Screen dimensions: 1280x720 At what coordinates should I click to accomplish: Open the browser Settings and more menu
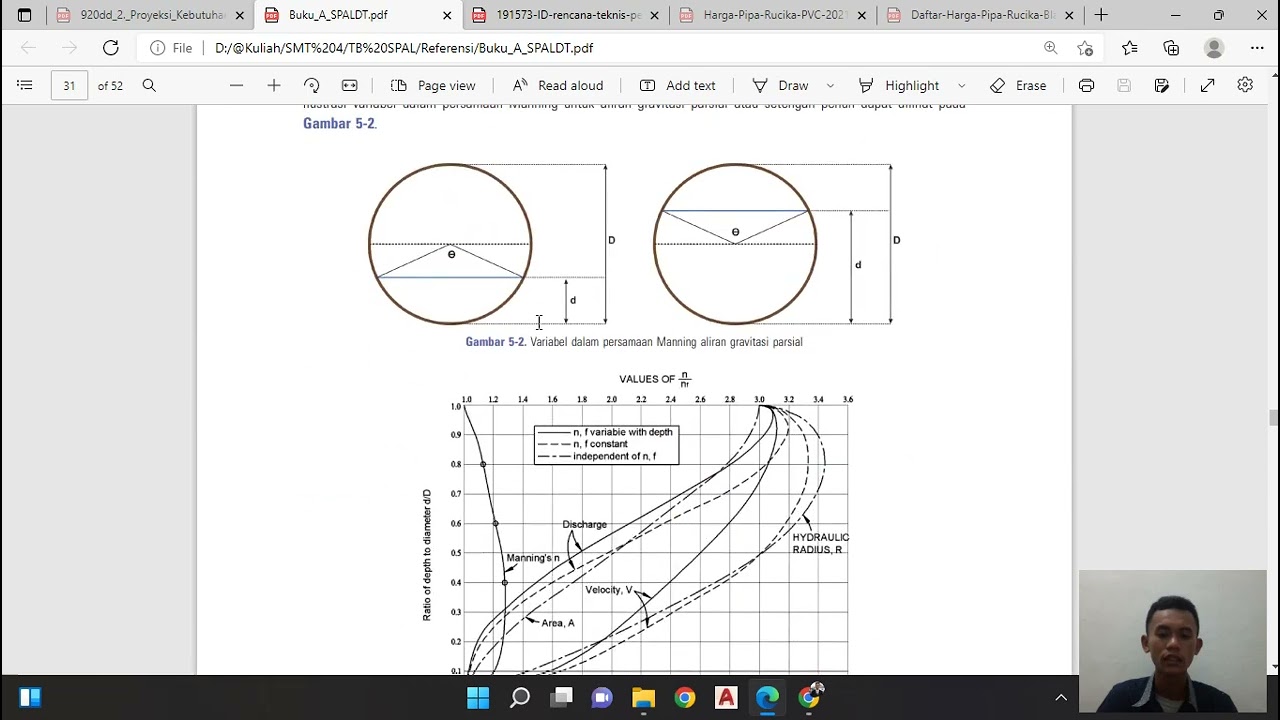[1257, 48]
